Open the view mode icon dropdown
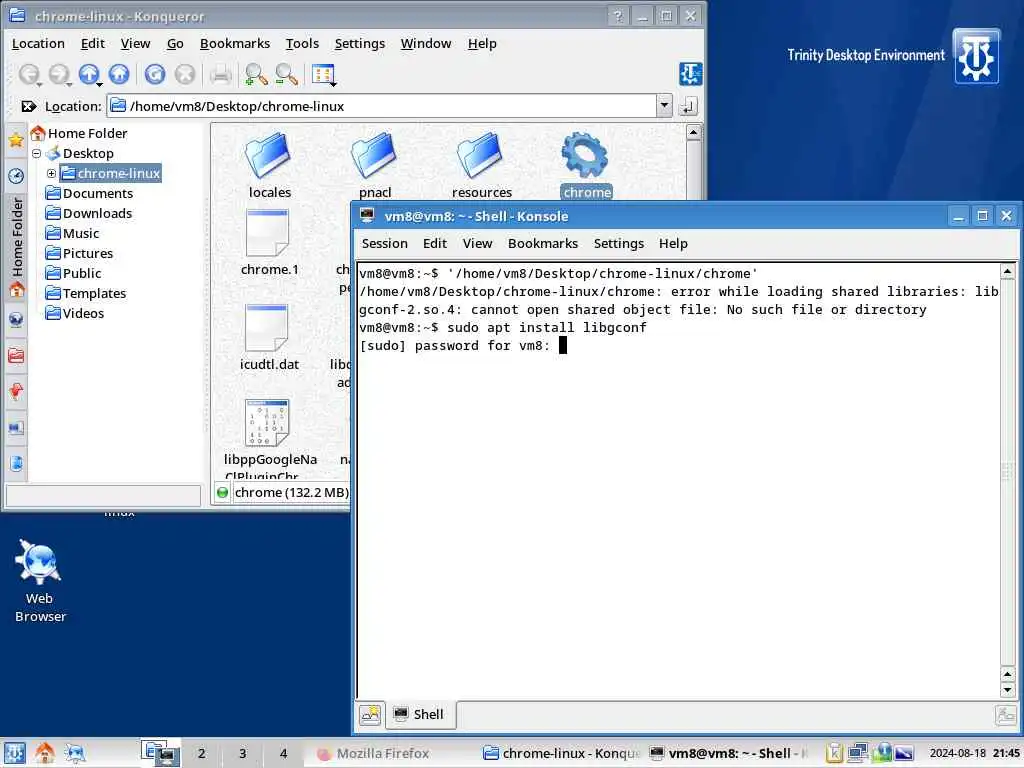The width and height of the screenshot is (1024, 768). coord(323,75)
